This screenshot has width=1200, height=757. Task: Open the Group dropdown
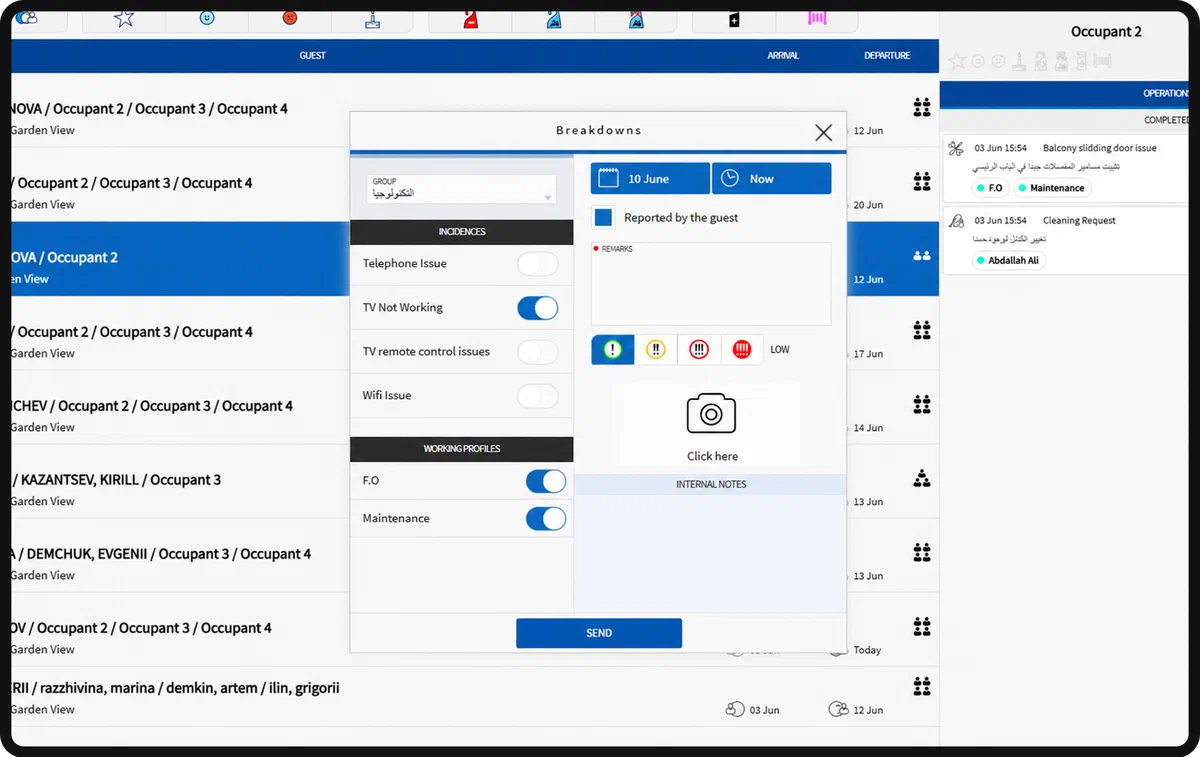pos(461,189)
